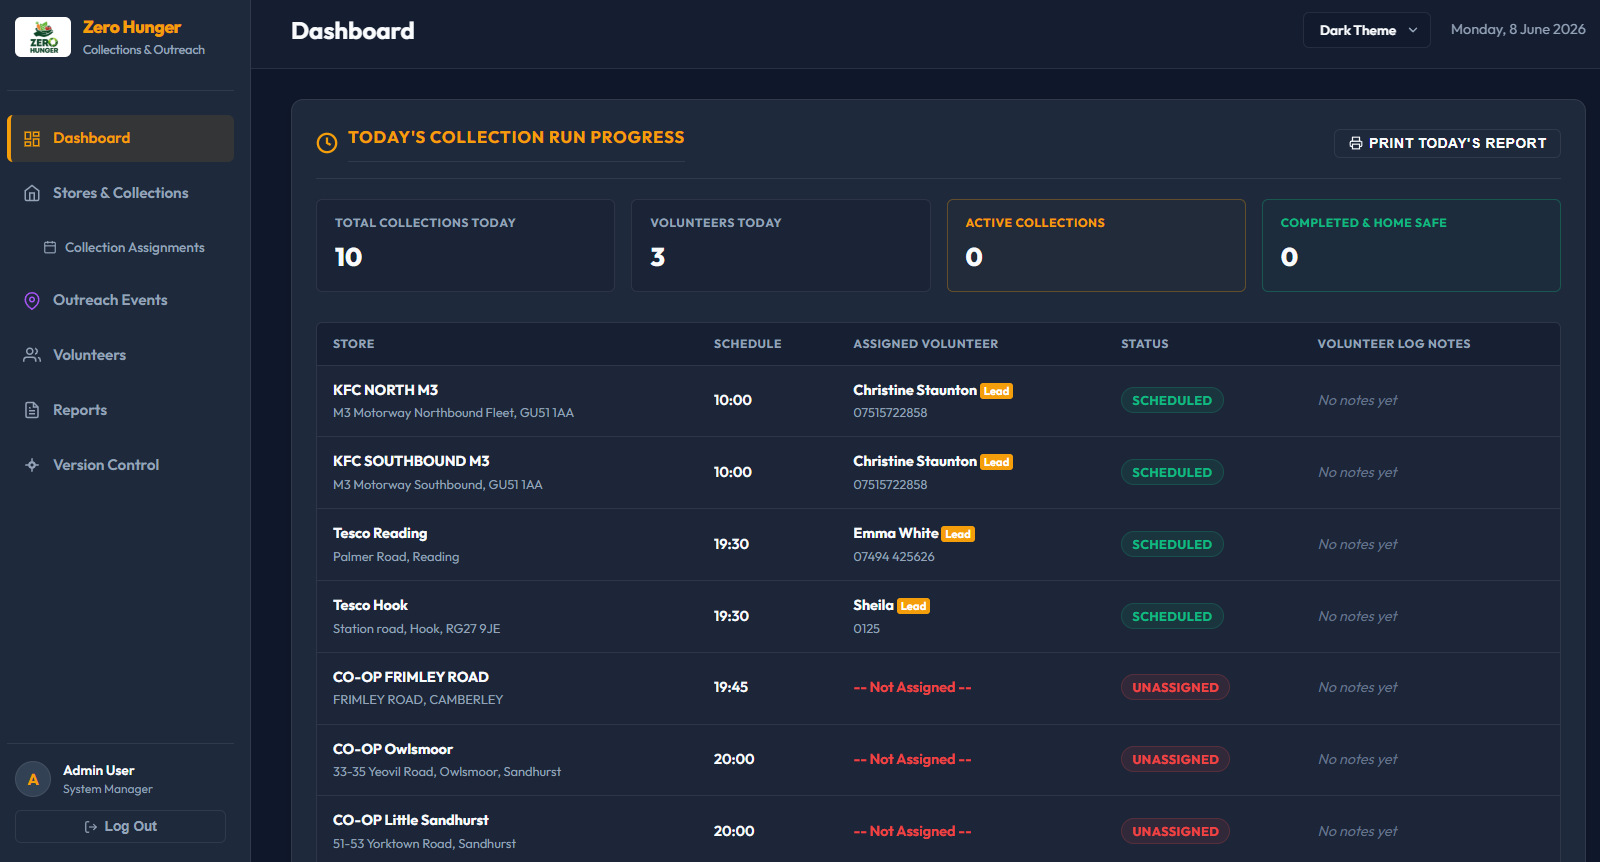Click Unassigned badge for CO-OP Owlsmoor
Viewport: 1600px width, 862px height.
coord(1175,759)
